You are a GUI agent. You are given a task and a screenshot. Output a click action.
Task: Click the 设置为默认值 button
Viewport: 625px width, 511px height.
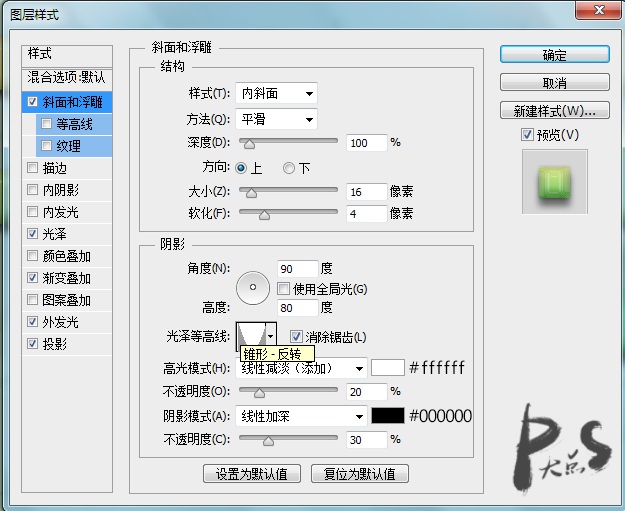point(252,474)
